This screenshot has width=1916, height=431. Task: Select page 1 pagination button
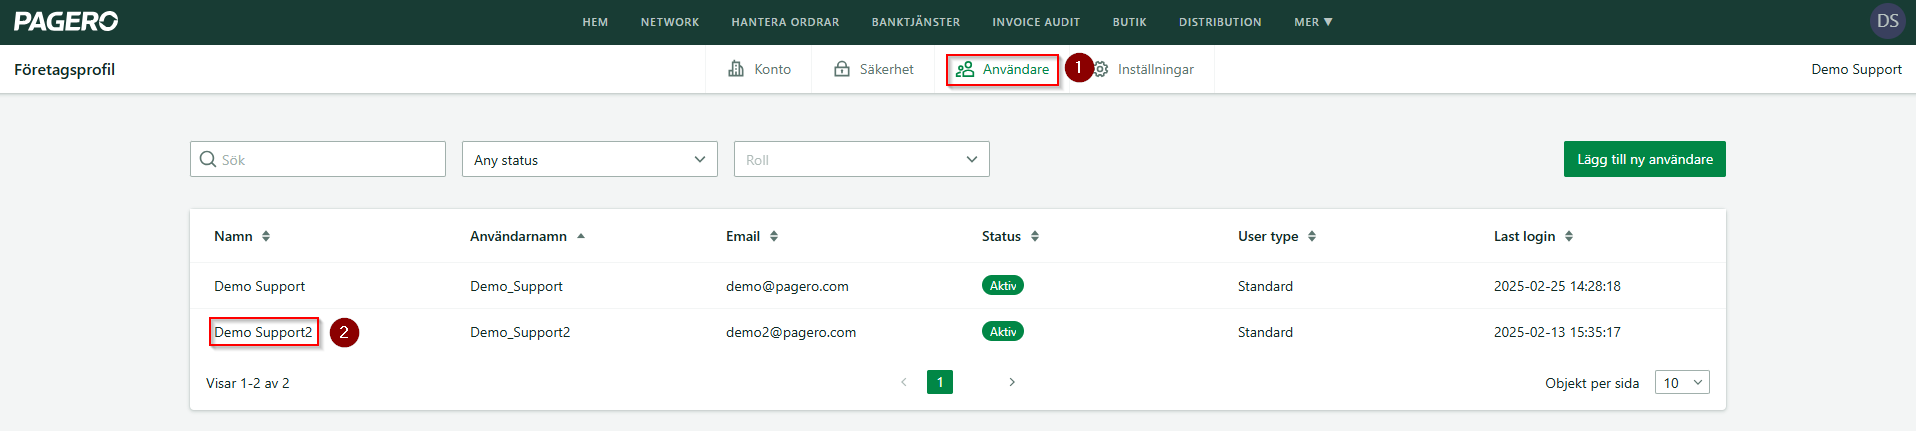click(x=940, y=382)
